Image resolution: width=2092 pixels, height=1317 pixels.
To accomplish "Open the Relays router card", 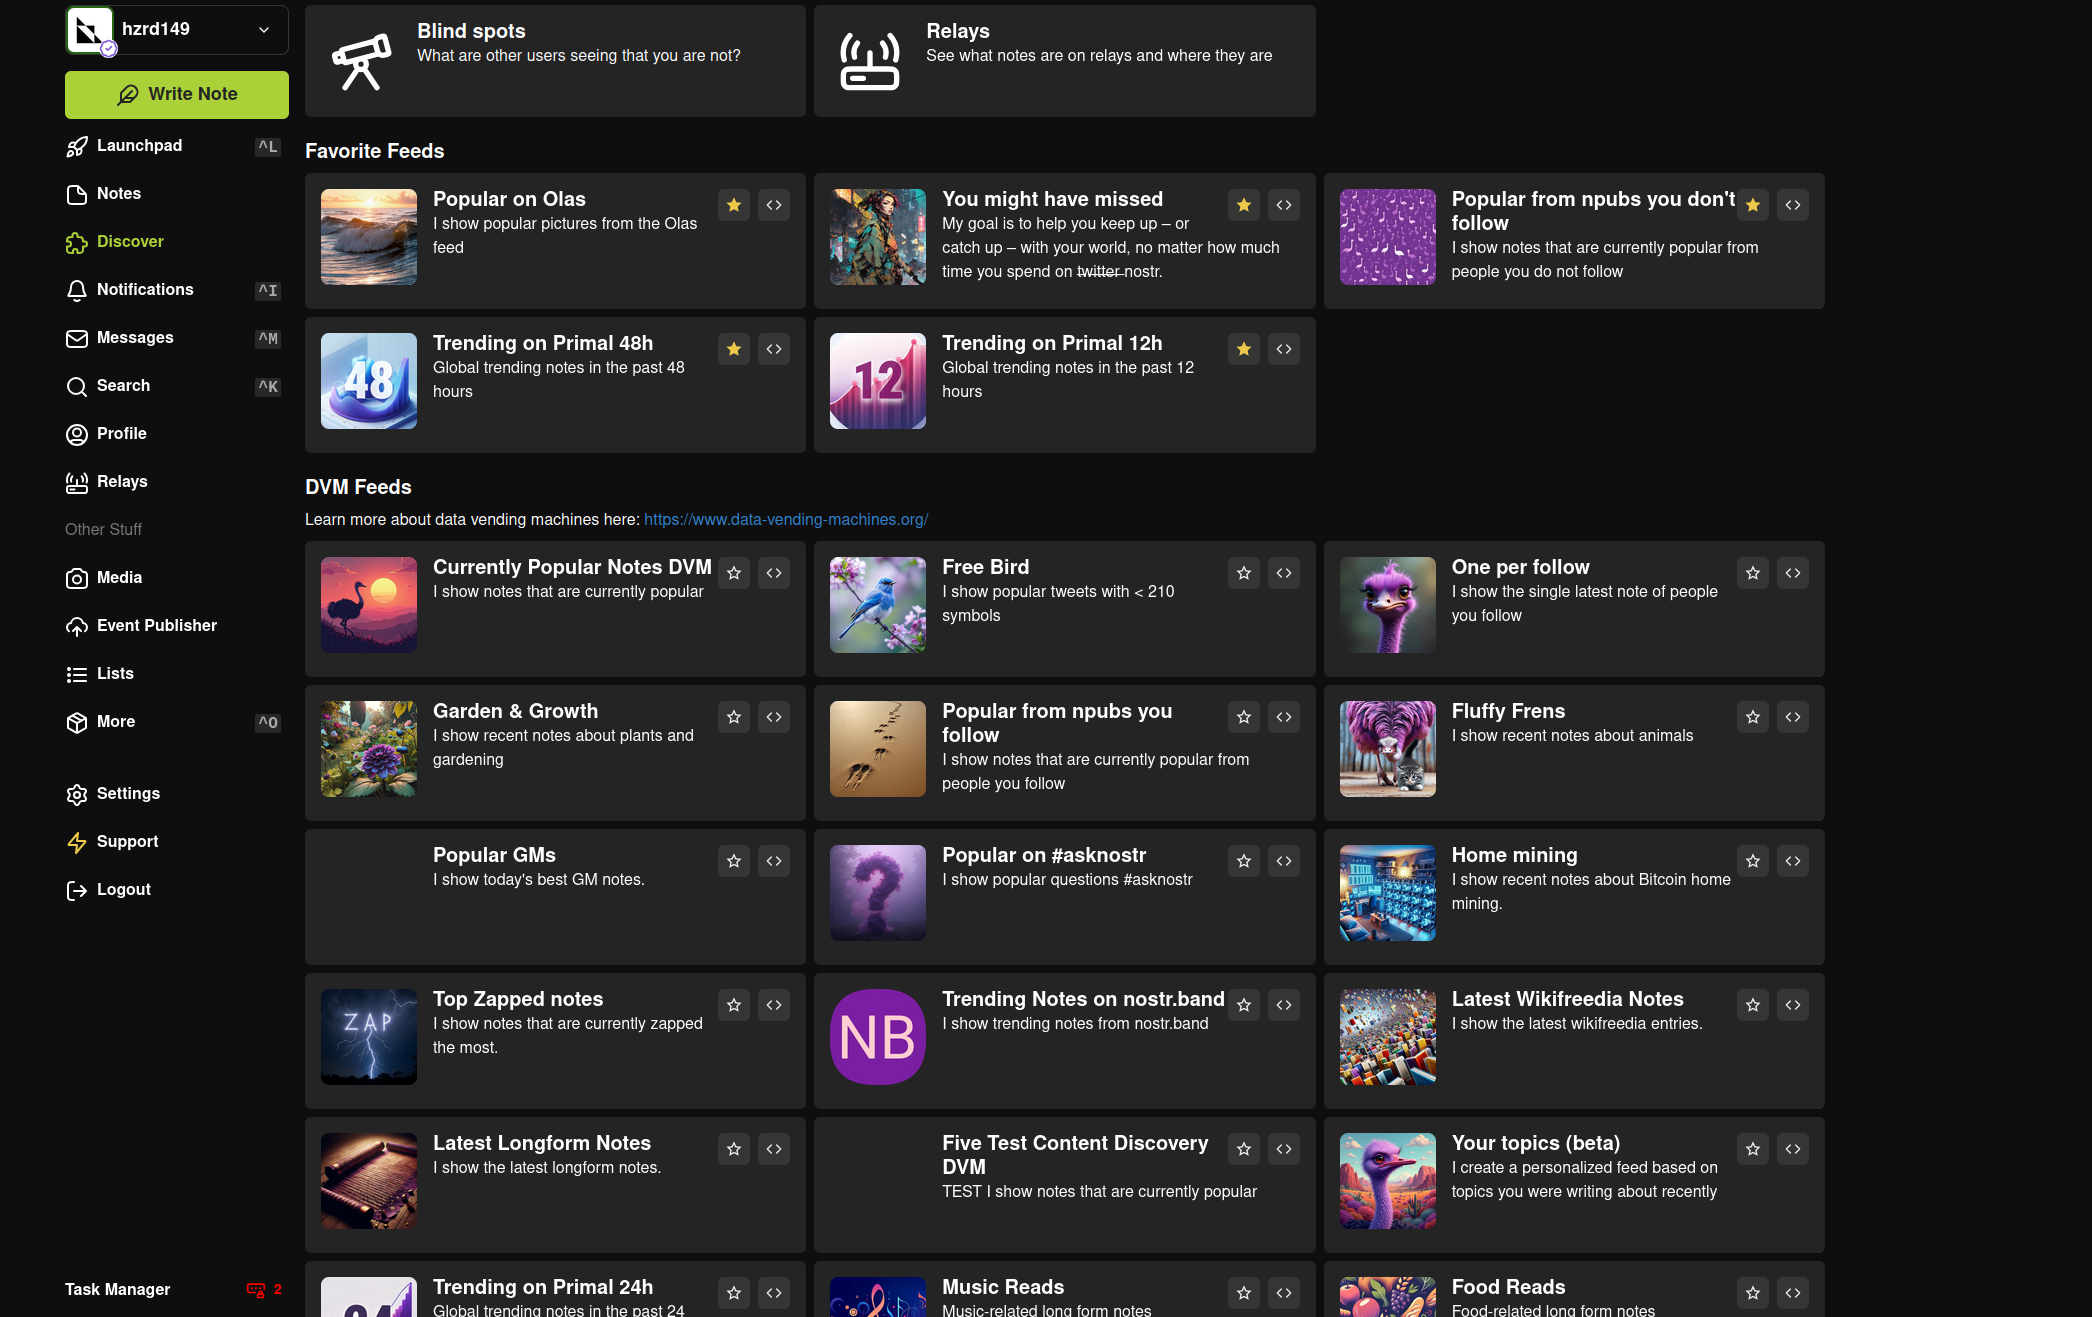I will coord(1064,61).
